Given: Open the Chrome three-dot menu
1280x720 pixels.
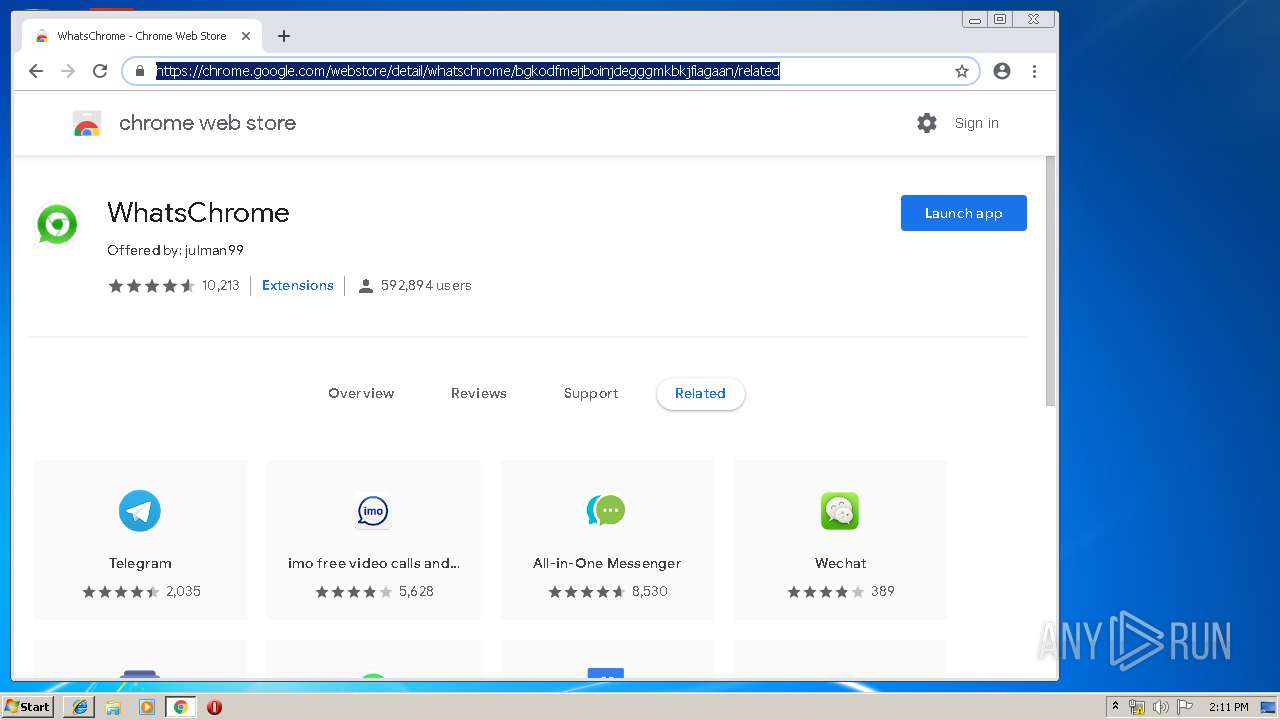Looking at the screenshot, I should [x=1034, y=71].
